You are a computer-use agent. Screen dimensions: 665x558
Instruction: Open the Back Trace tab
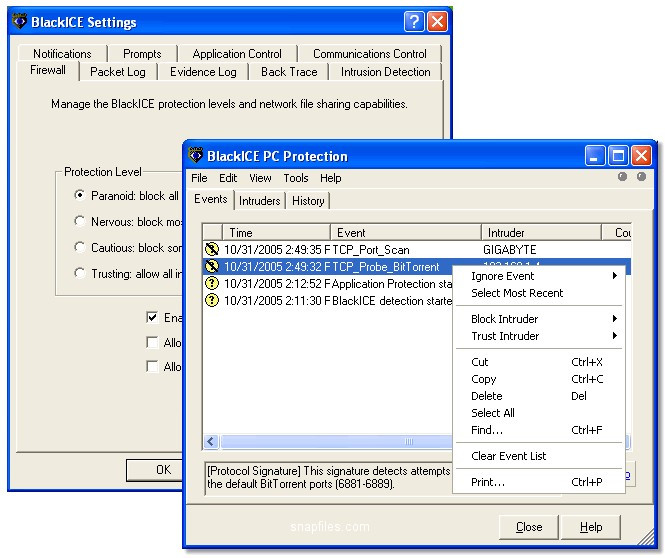[289, 72]
